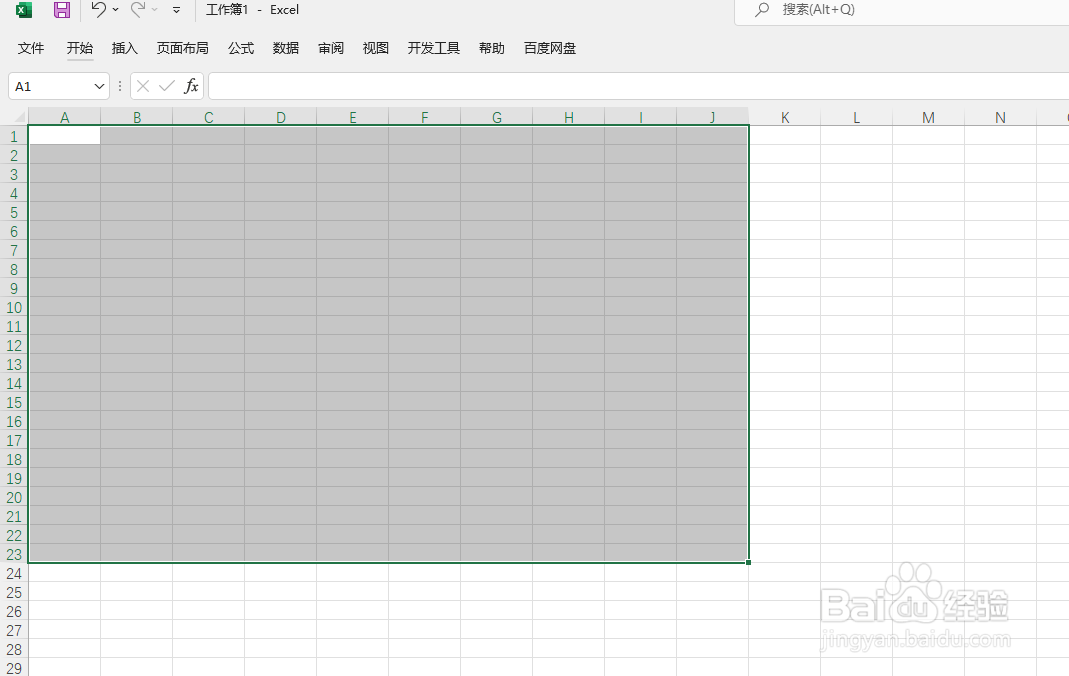
Task: Click the Excel application icon
Action: [x=24, y=10]
